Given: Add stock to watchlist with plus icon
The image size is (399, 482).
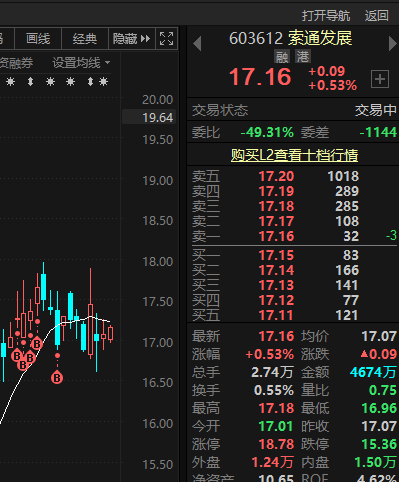Looking at the screenshot, I should click(380, 79).
